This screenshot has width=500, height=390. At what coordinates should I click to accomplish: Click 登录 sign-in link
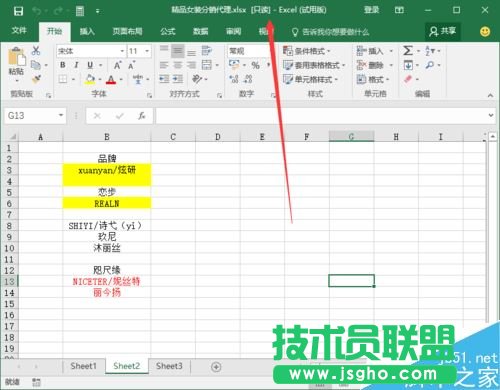click(x=371, y=10)
